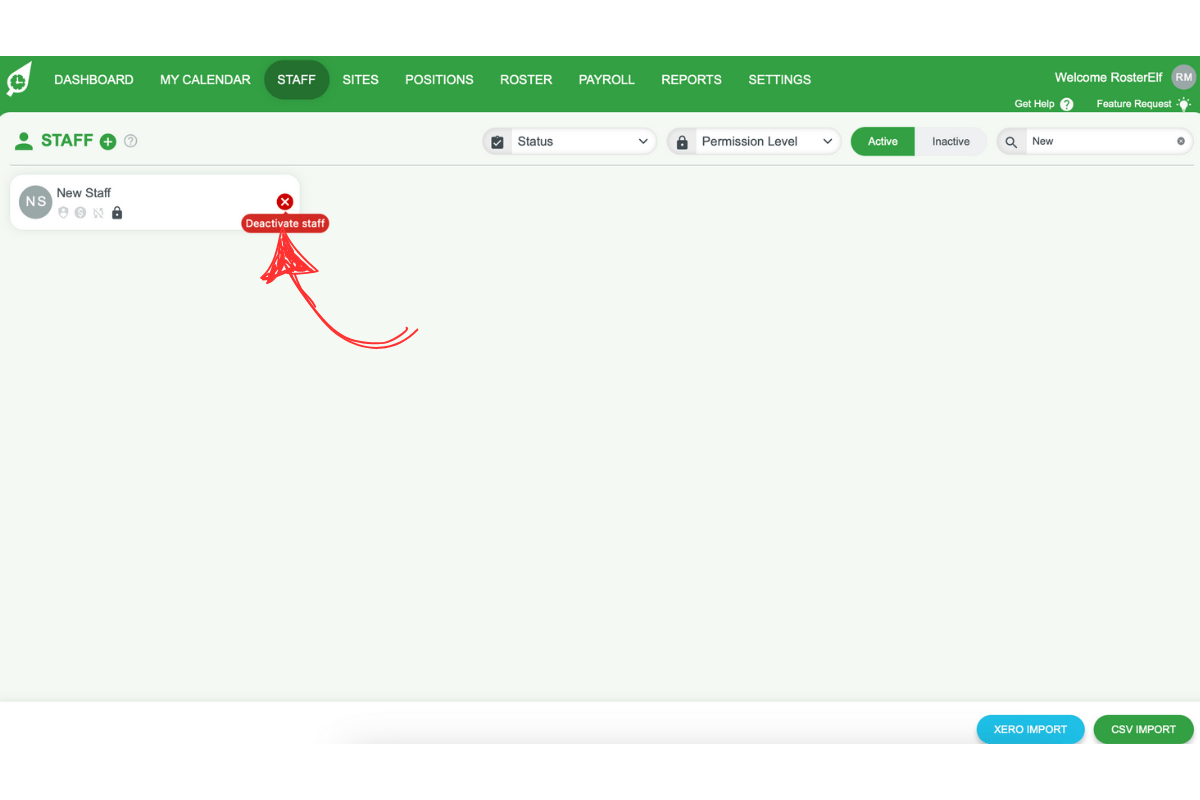
Task: Click the RM avatar in the top right
Action: pos(1183,76)
